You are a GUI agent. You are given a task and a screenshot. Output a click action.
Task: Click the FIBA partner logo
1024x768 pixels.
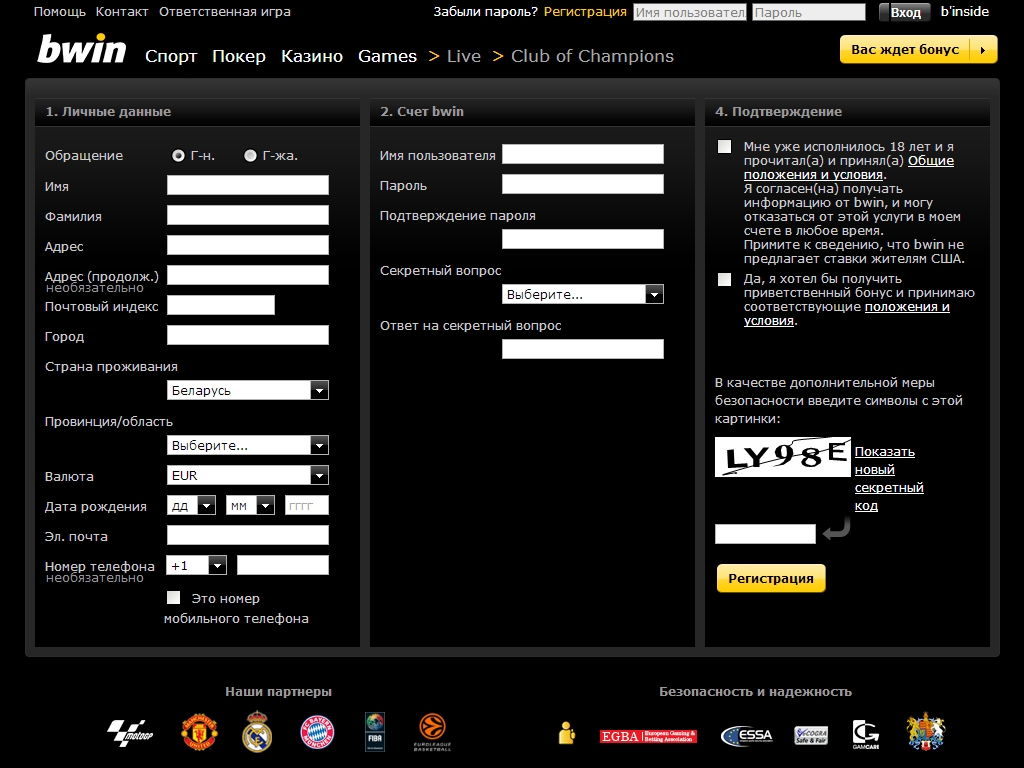374,732
